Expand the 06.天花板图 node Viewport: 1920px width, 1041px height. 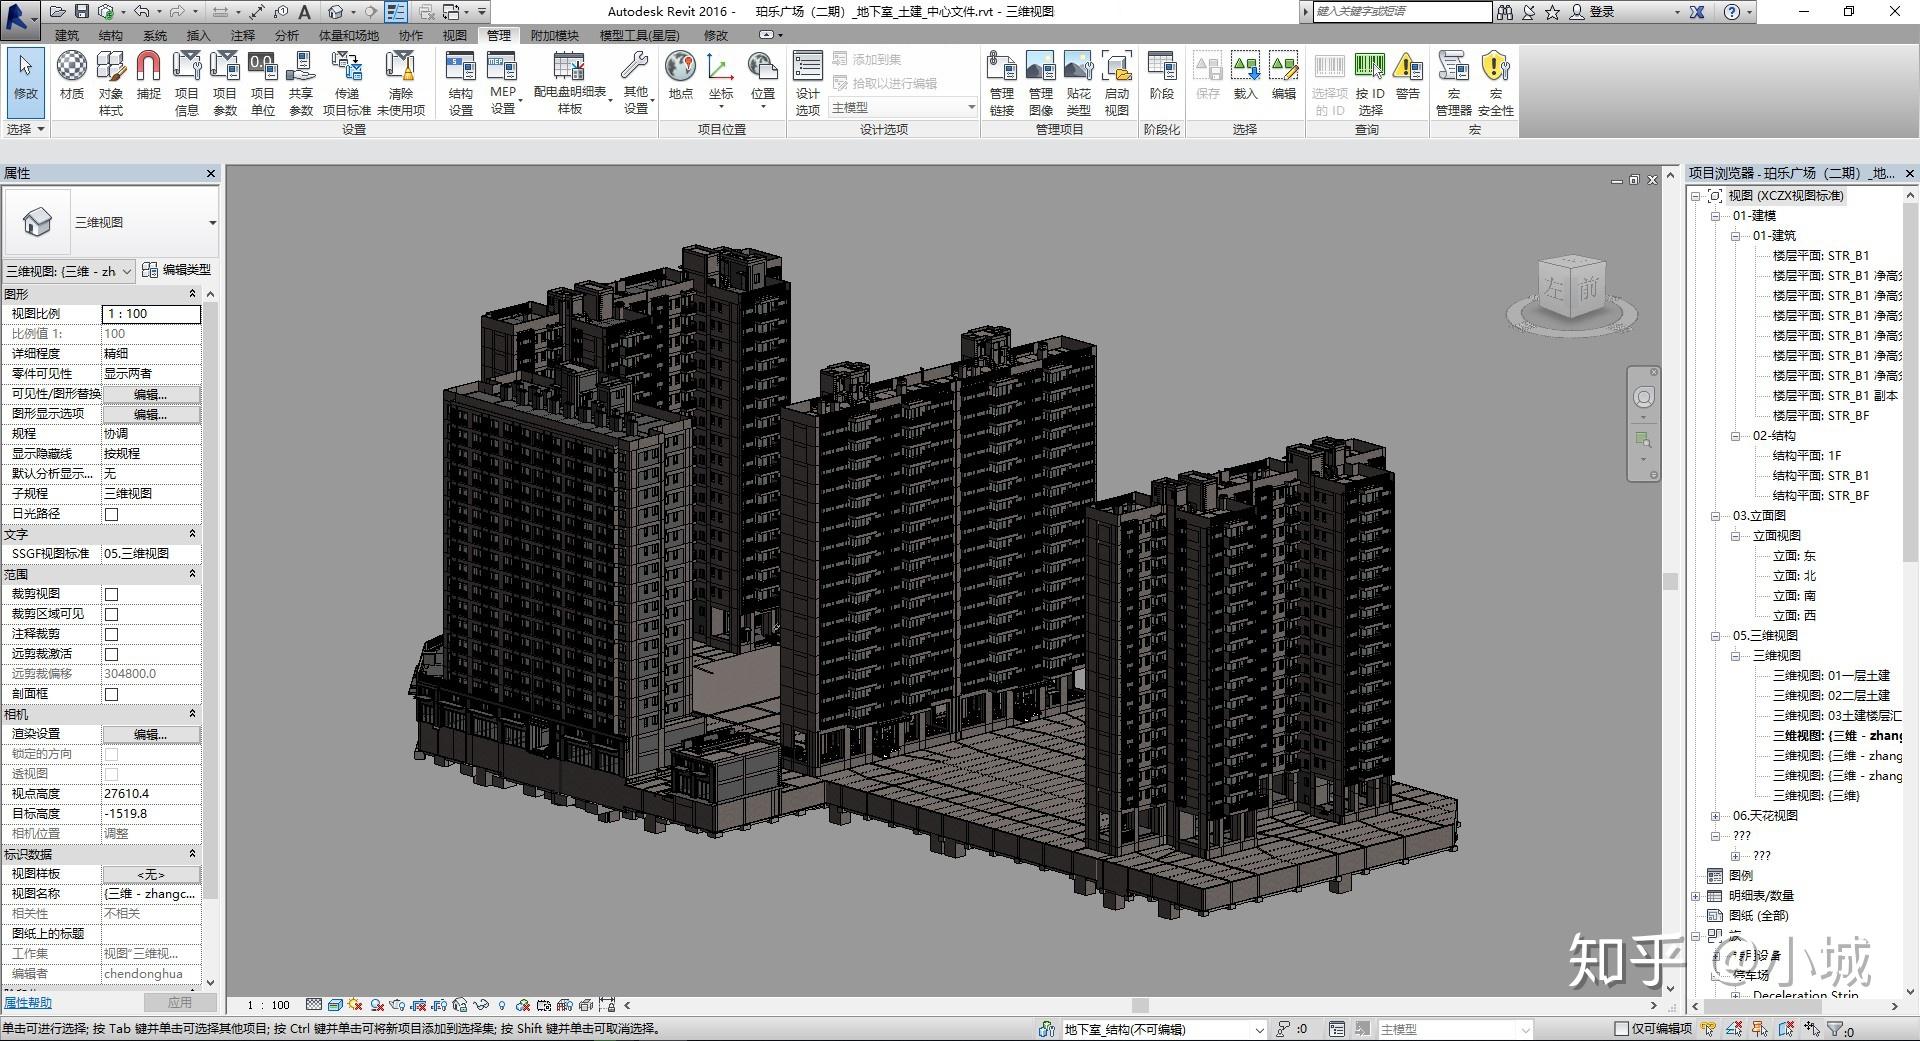click(1716, 814)
